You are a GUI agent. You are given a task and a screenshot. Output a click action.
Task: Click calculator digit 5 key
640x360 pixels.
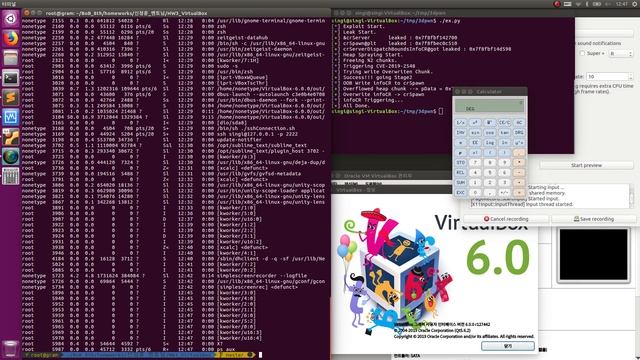coord(489,173)
